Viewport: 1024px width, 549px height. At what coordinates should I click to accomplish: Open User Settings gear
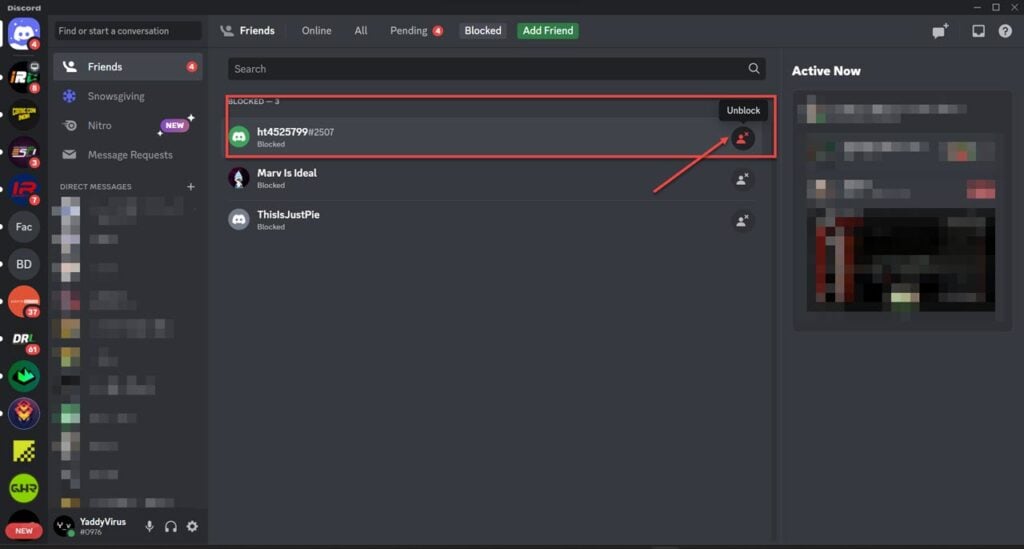192,526
